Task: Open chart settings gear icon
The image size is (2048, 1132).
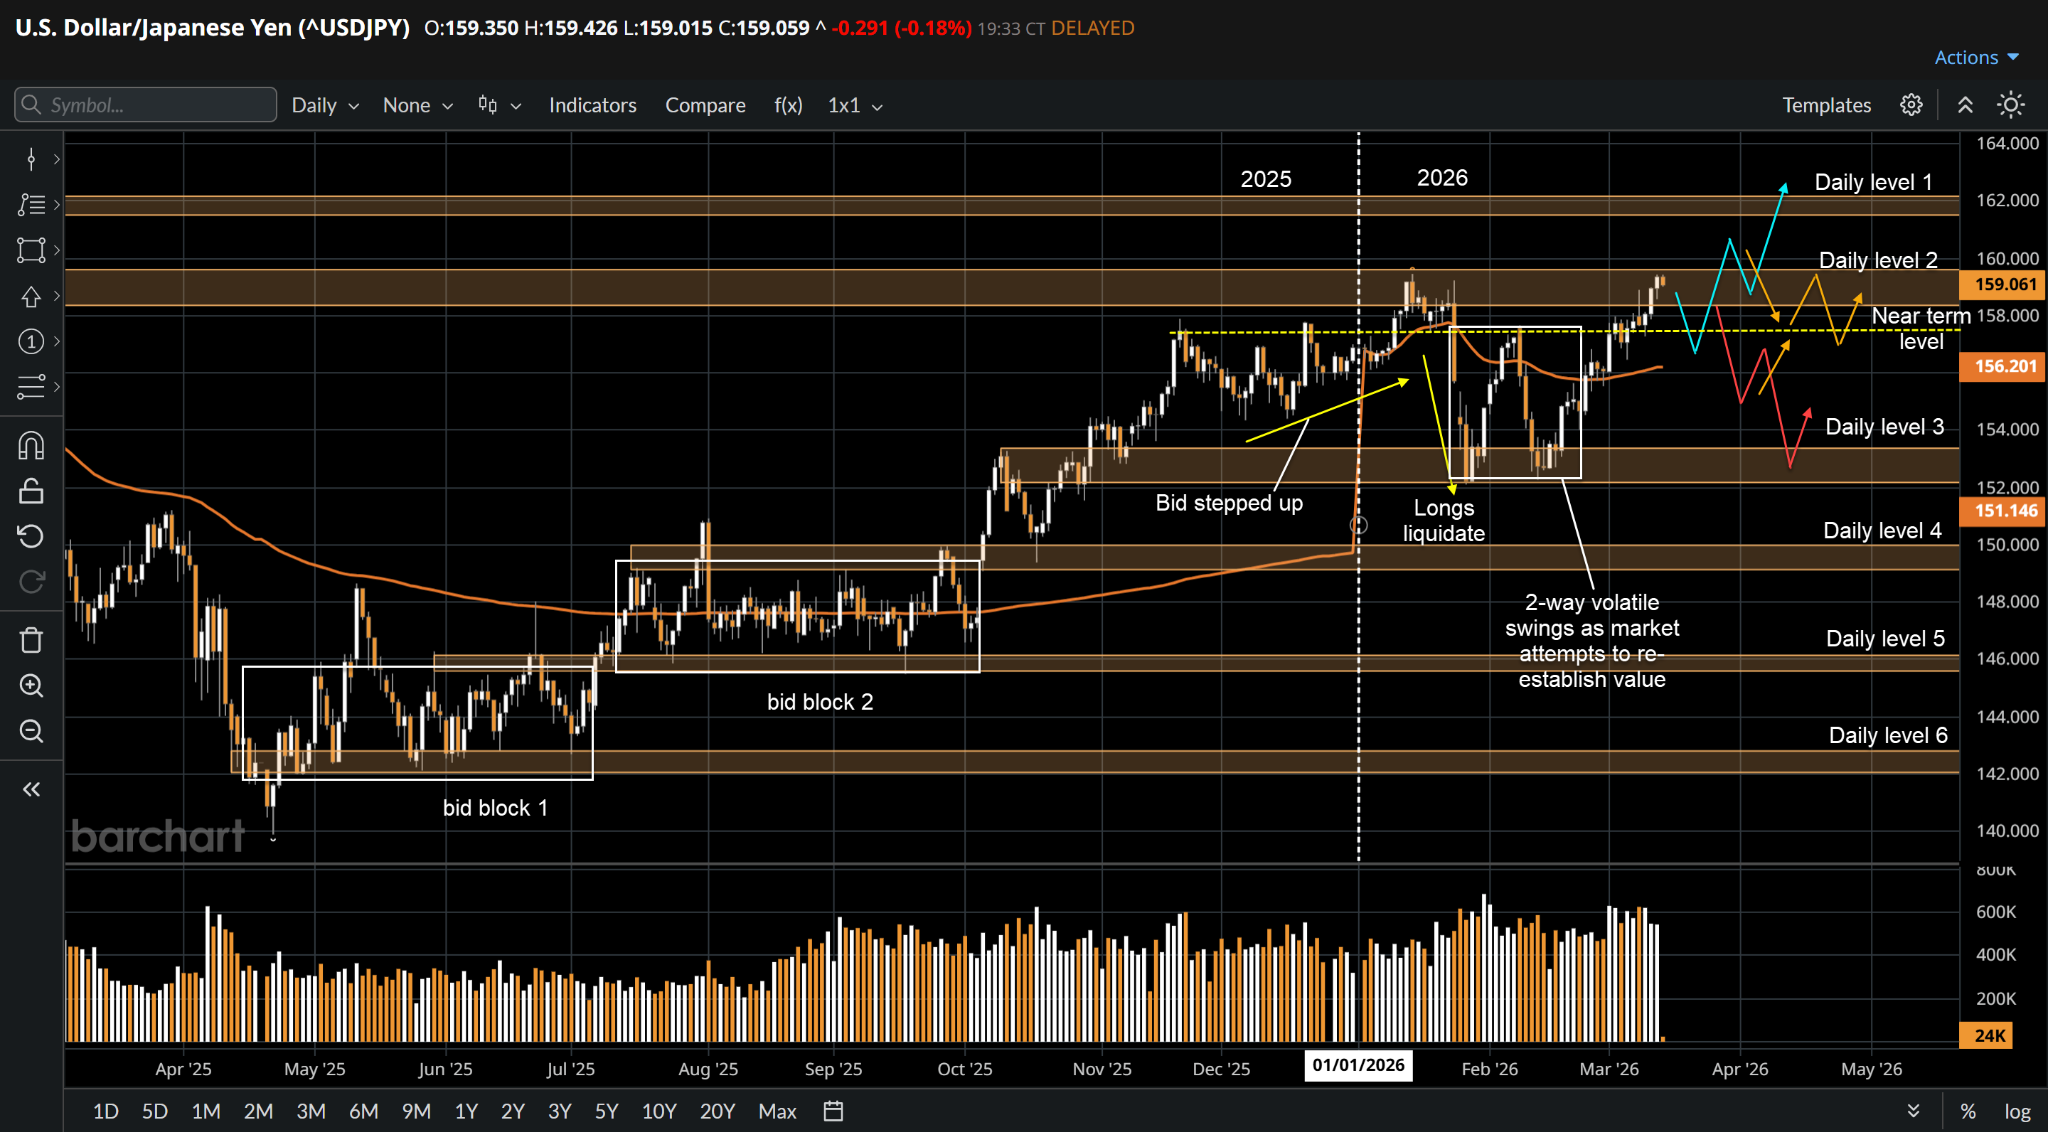Action: coord(1911,105)
